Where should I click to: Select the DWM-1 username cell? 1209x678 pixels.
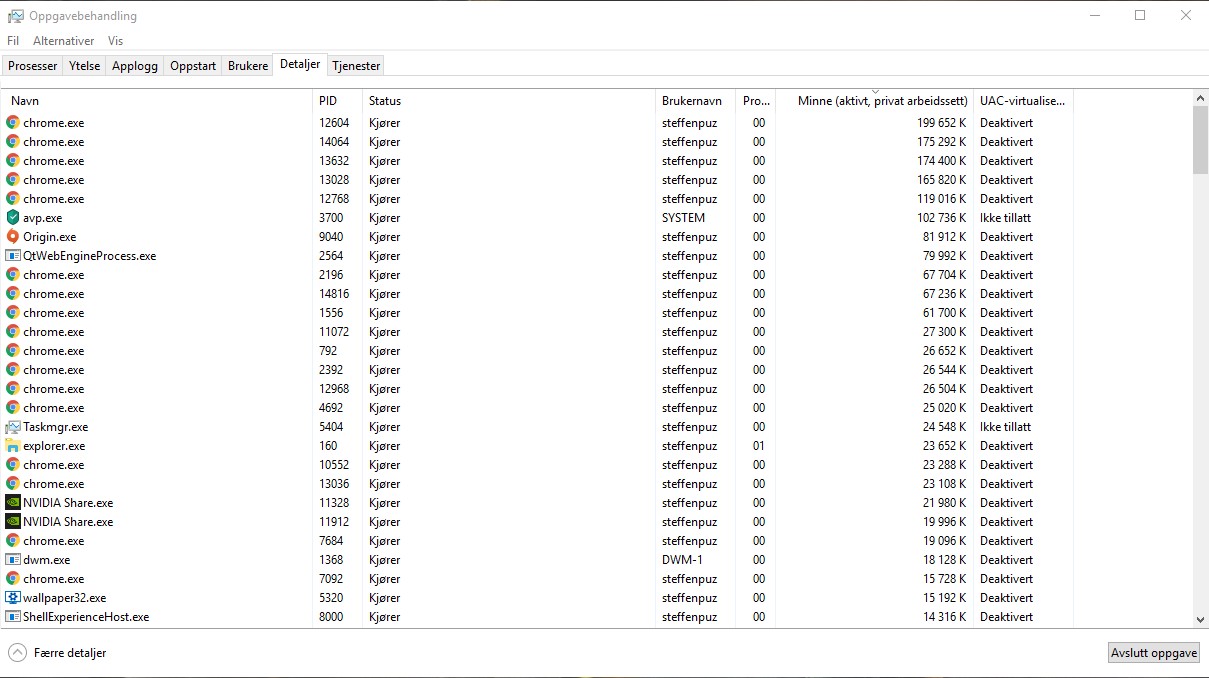coord(682,560)
